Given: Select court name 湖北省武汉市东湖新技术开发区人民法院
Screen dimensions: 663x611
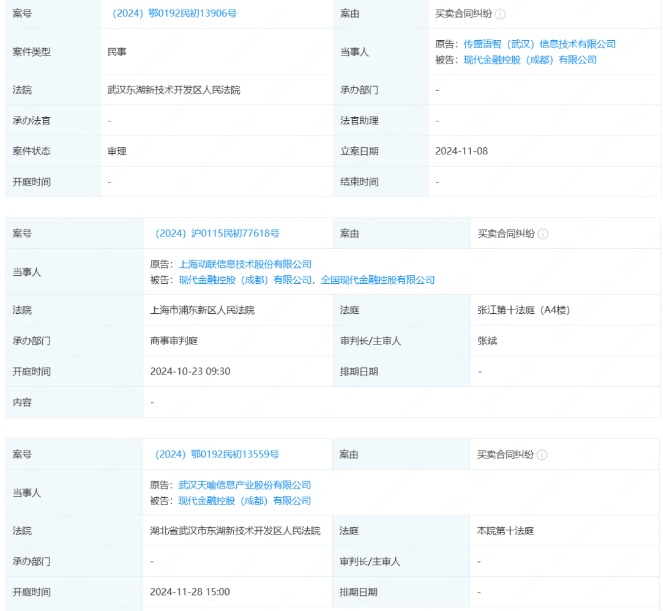Looking at the screenshot, I should (235, 531).
